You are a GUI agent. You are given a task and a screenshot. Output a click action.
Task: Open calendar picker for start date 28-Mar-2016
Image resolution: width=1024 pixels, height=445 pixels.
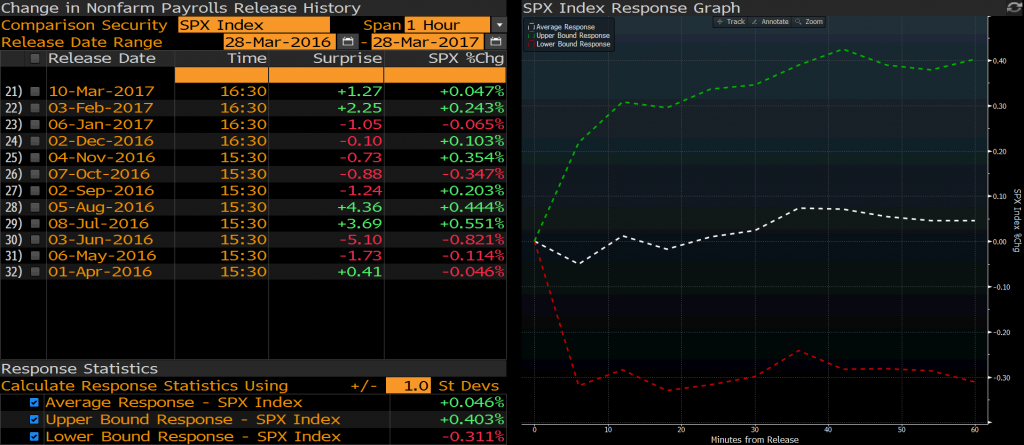[x=347, y=42]
